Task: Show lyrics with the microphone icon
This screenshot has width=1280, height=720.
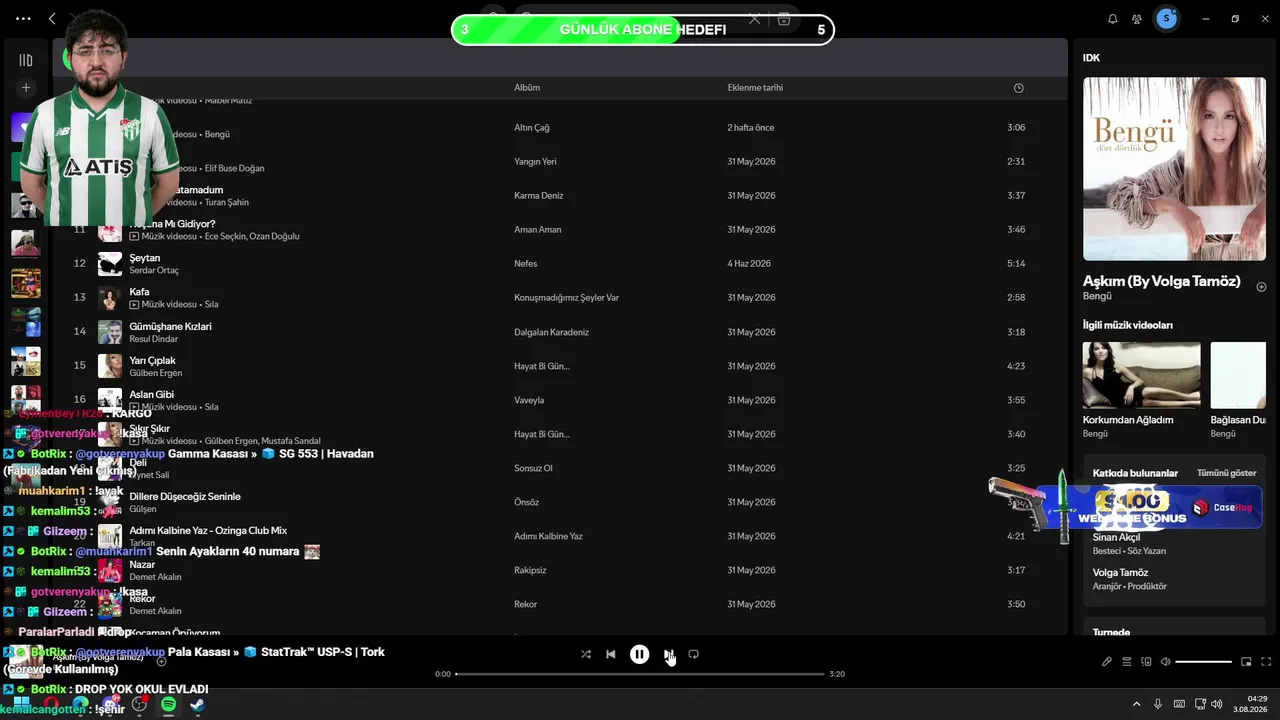Action: [x=1107, y=662]
